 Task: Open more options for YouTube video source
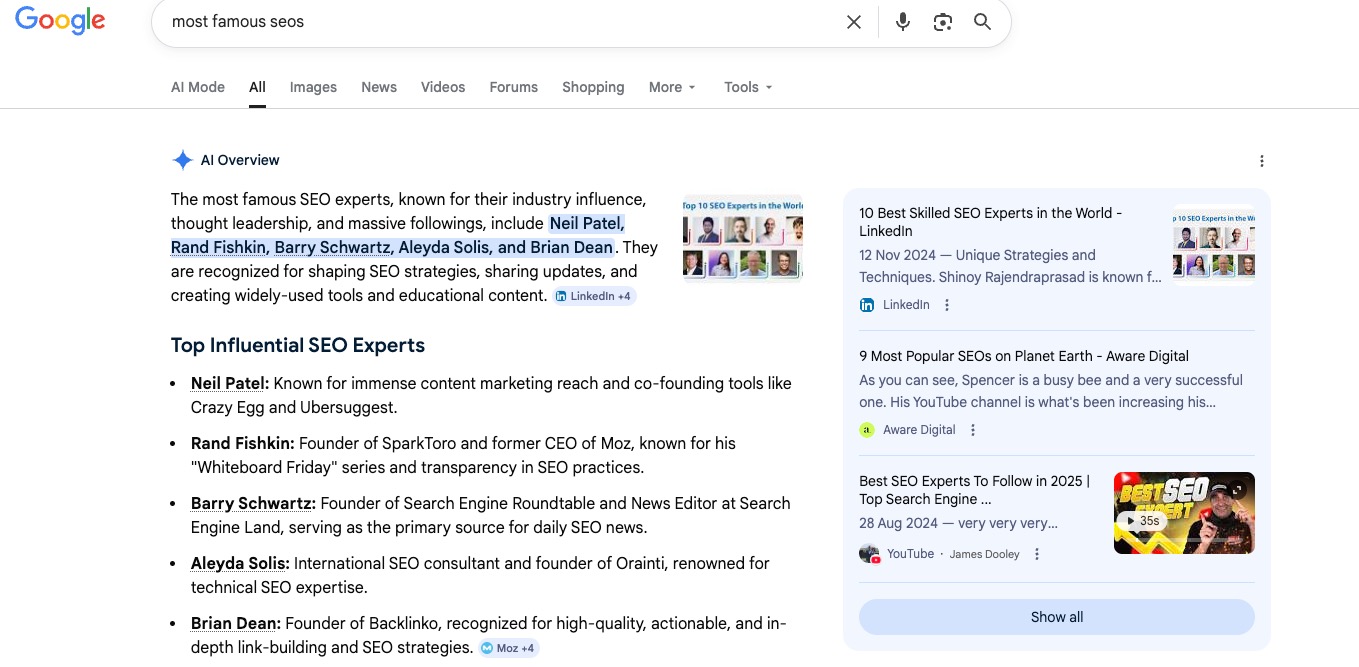coord(1037,554)
